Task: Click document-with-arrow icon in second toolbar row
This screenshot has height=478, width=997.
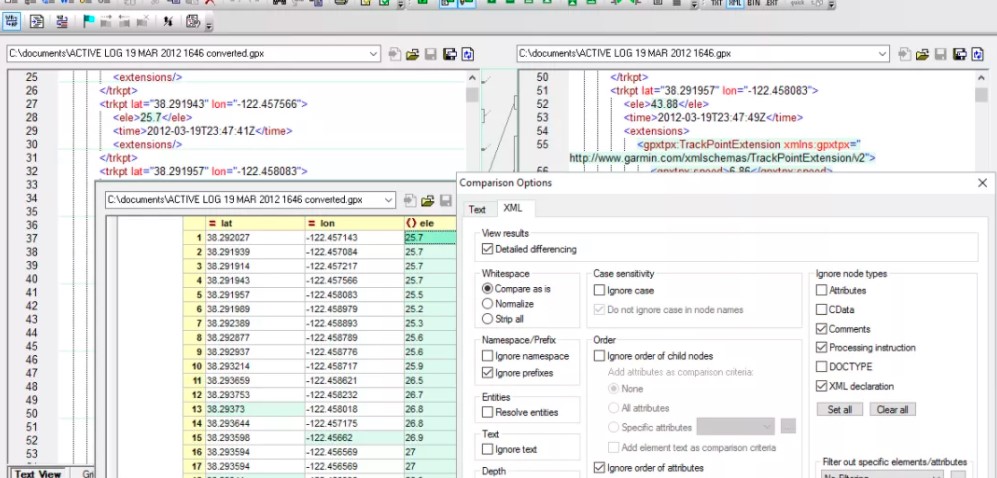Action: (37, 22)
